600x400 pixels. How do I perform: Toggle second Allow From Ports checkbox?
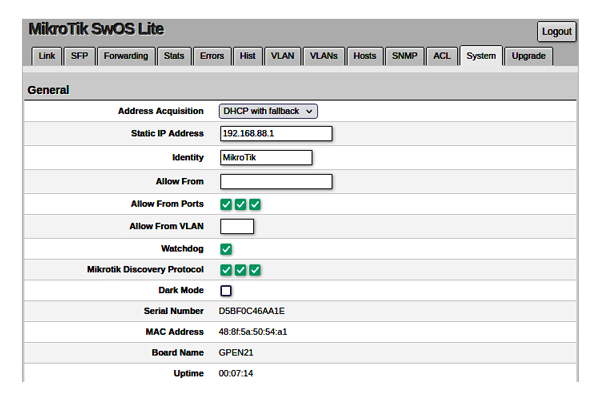(240, 204)
